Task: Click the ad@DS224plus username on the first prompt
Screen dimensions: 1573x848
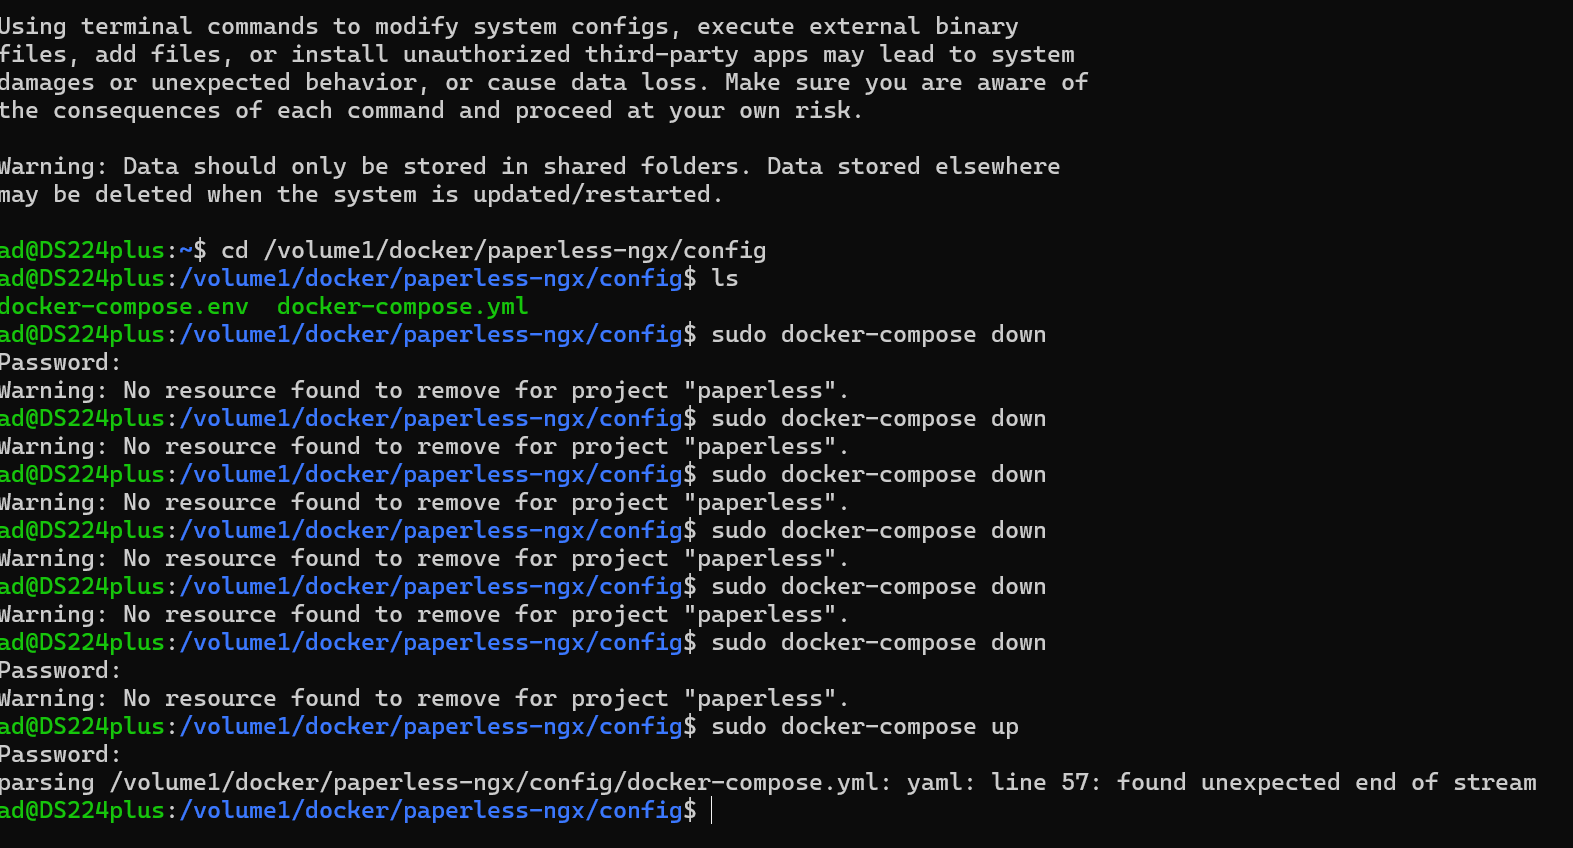Action: coord(82,251)
